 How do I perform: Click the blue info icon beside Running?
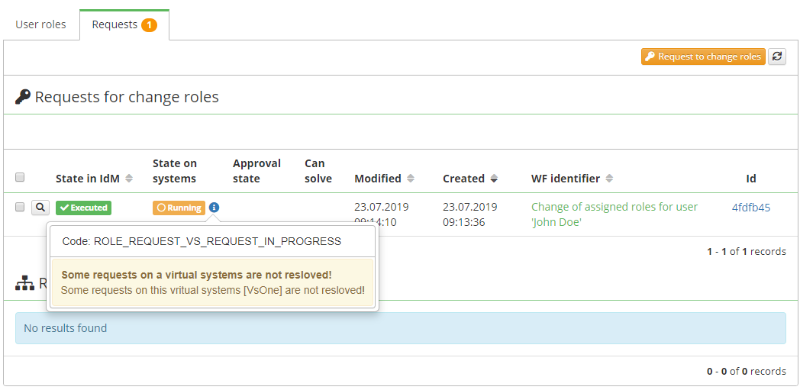214,208
